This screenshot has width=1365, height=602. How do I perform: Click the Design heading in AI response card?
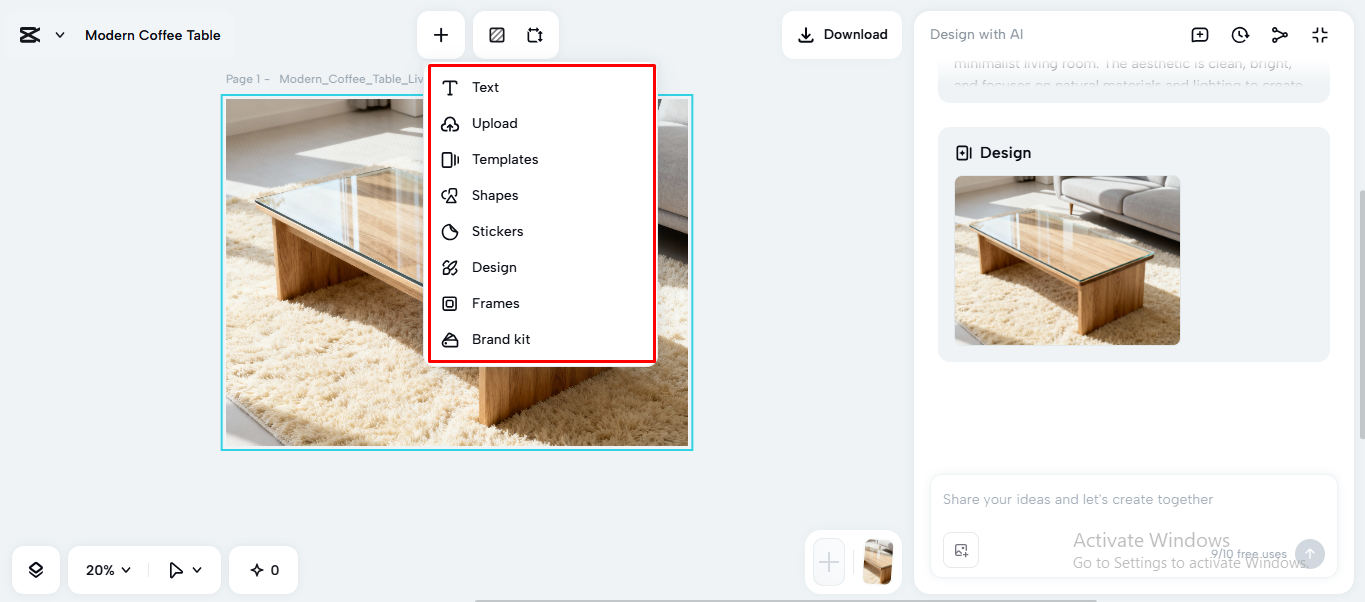(1005, 153)
